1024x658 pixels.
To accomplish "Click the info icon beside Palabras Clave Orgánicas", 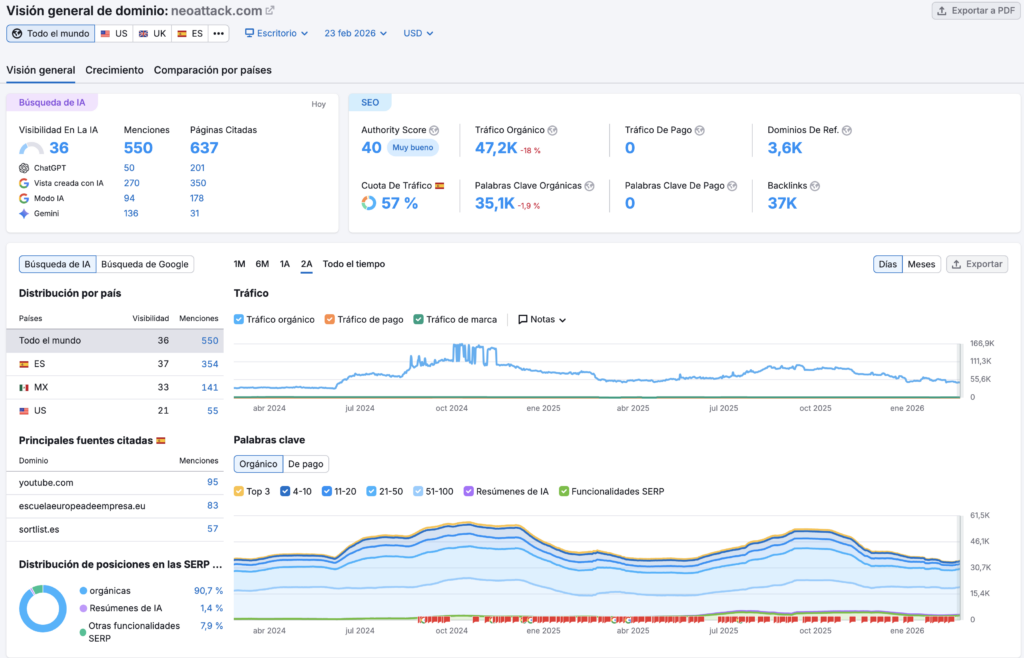I will 590,186.
